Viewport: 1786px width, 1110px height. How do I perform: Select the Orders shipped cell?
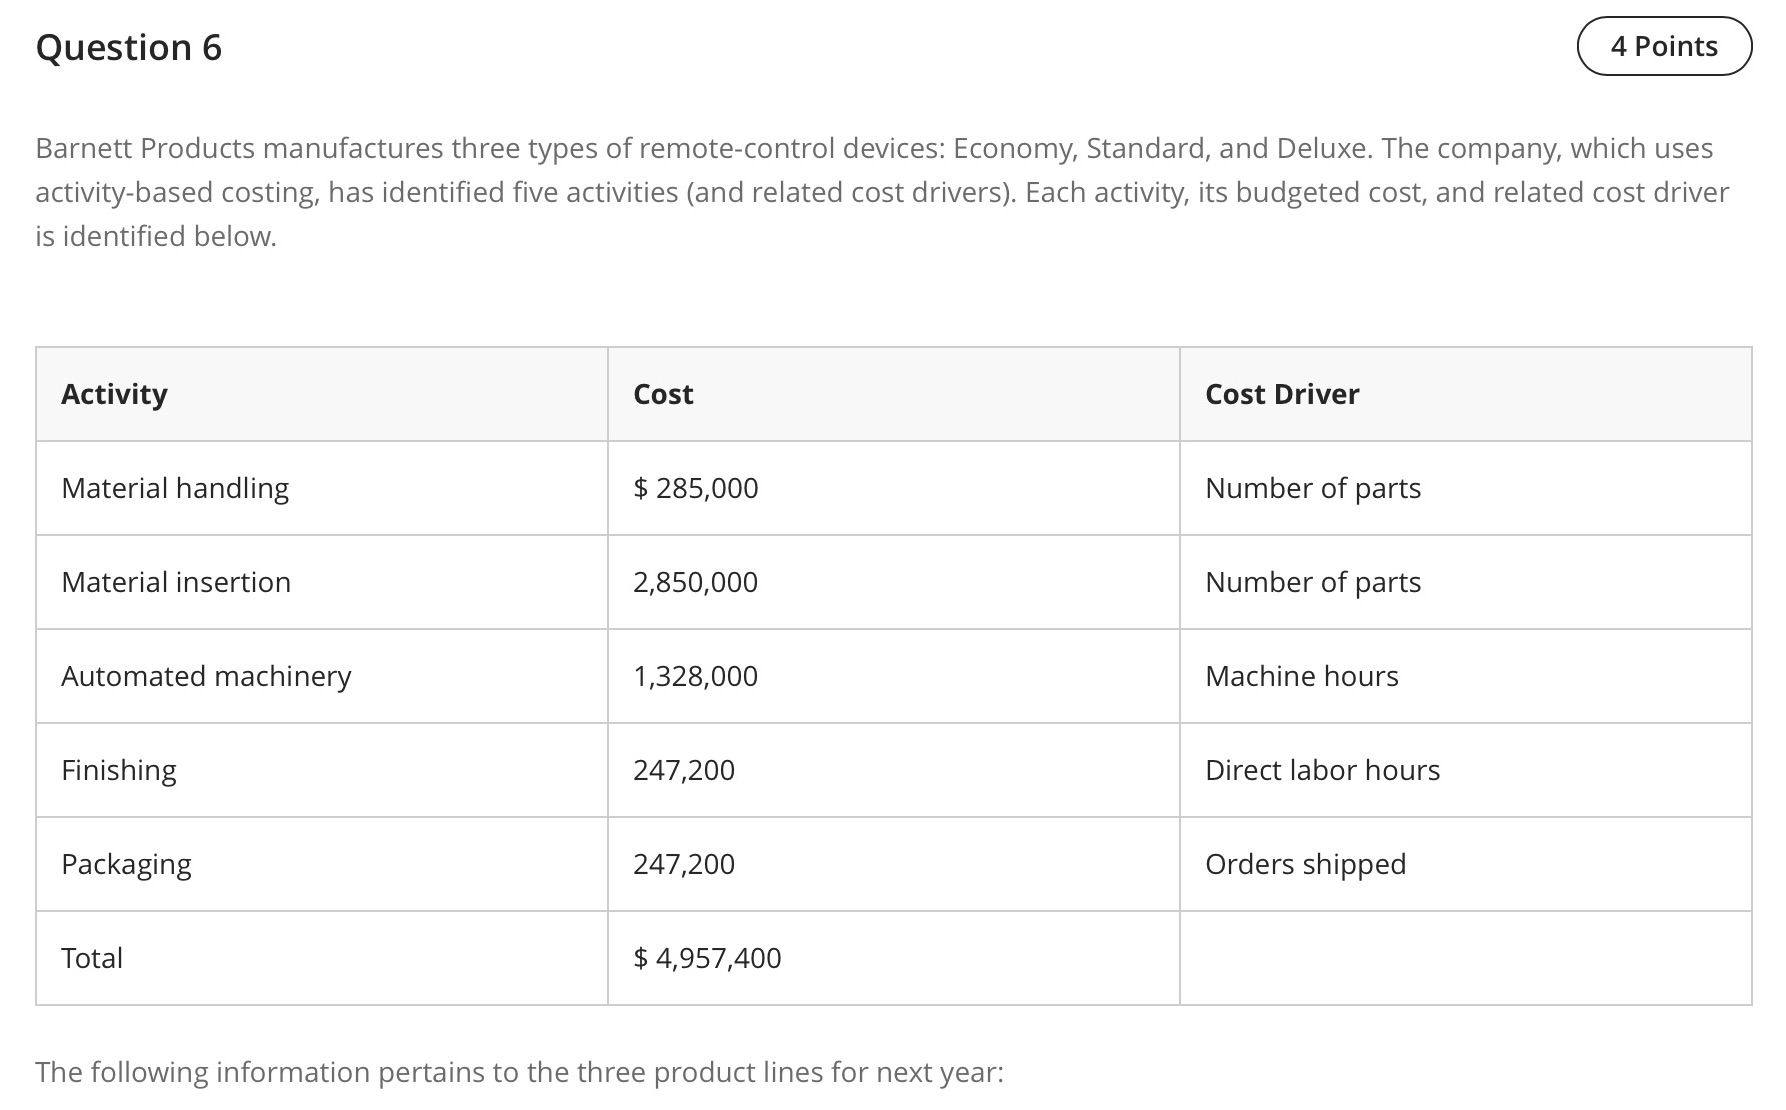tap(1466, 864)
